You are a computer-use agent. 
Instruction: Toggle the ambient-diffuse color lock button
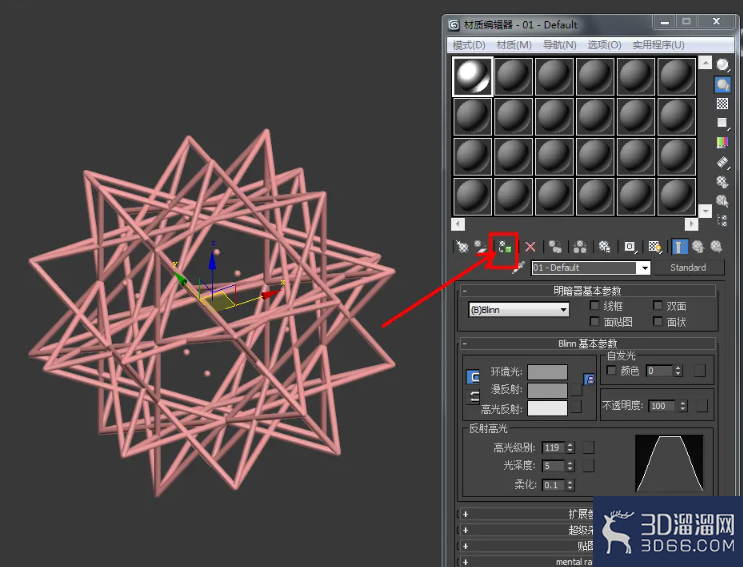click(473, 377)
